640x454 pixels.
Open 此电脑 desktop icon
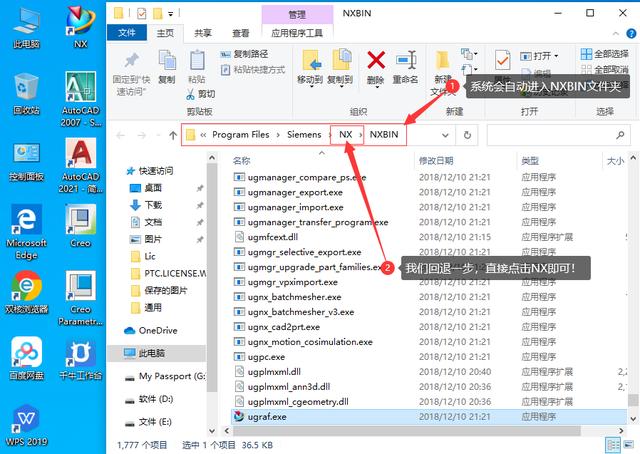click(x=27, y=27)
